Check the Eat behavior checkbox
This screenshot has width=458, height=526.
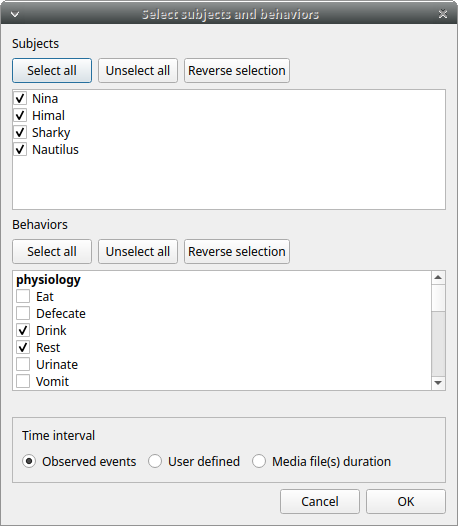(23, 297)
